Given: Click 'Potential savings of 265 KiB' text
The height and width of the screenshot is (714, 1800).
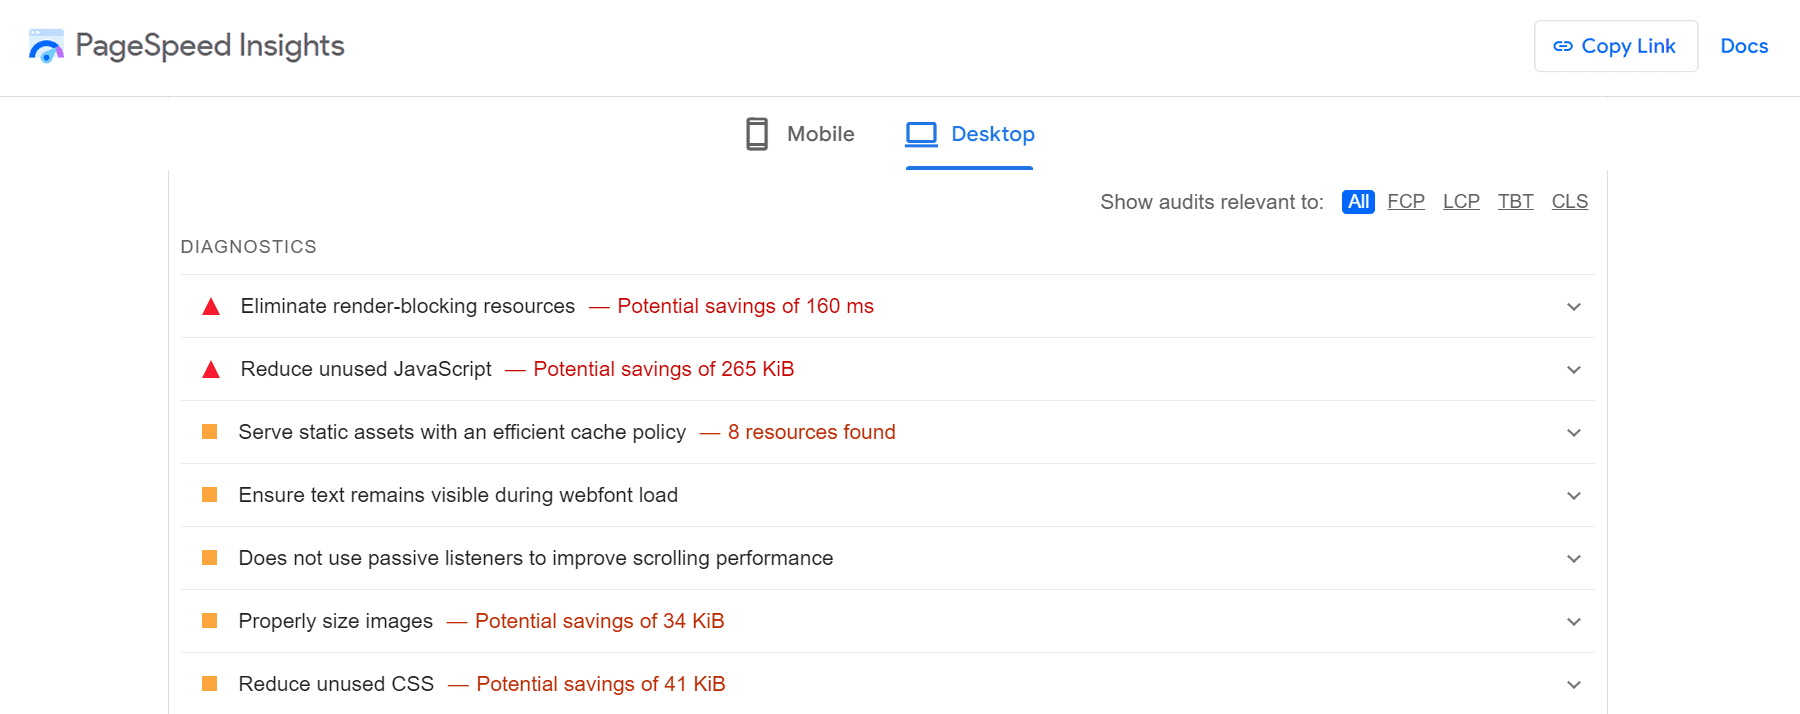Looking at the screenshot, I should coord(664,369).
